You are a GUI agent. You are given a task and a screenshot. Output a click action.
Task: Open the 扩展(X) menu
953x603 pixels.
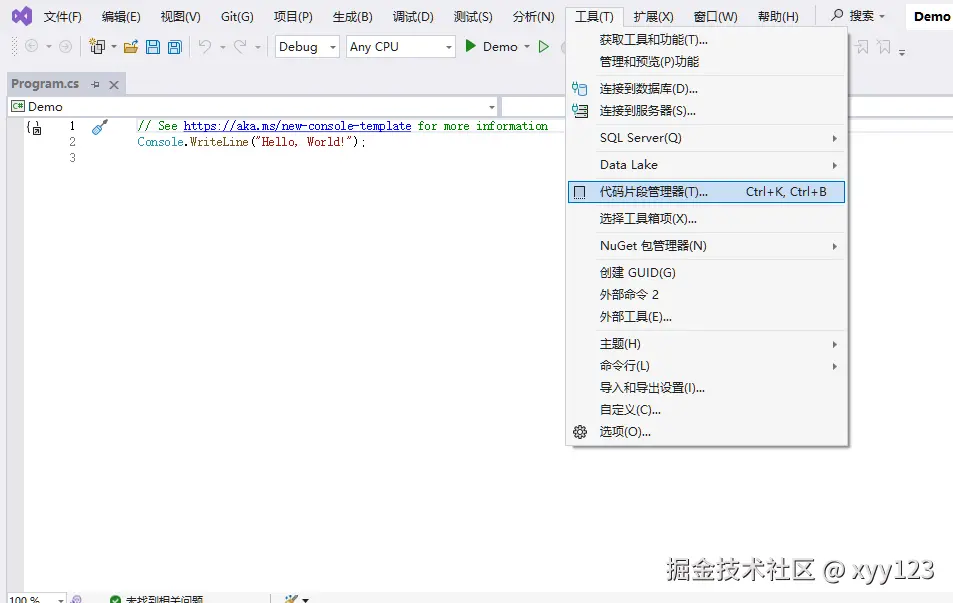pos(653,16)
